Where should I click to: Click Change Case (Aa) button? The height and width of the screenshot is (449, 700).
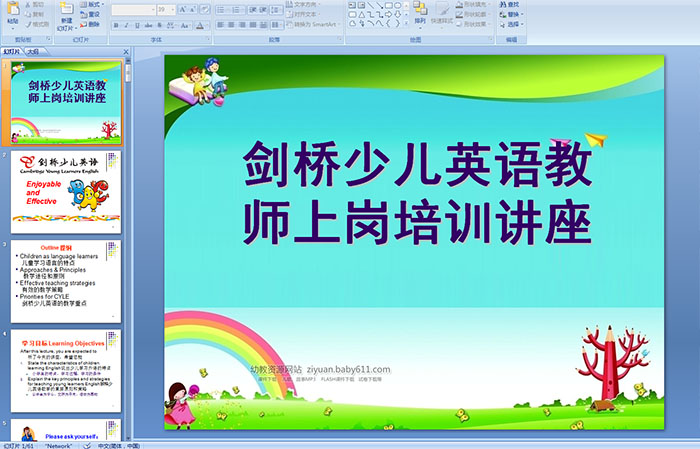pyautogui.click(x=185, y=25)
